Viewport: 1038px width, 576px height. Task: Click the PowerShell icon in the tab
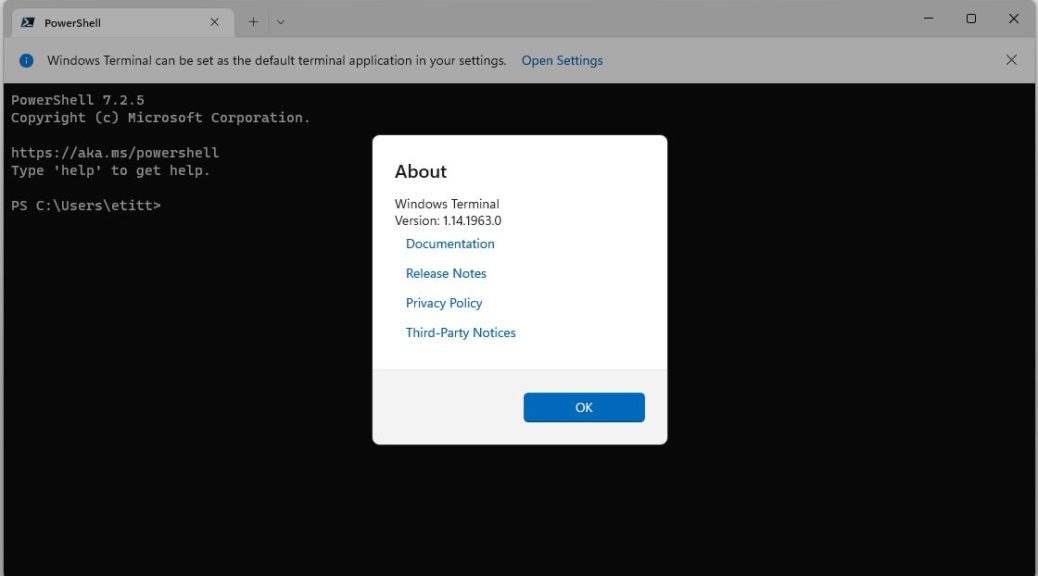click(x=28, y=23)
